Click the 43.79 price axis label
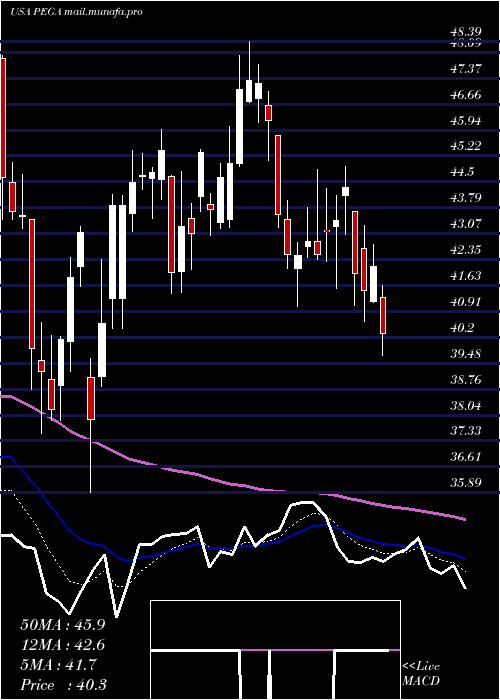This screenshot has width=500, height=700. pyautogui.click(x=465, y=197)
